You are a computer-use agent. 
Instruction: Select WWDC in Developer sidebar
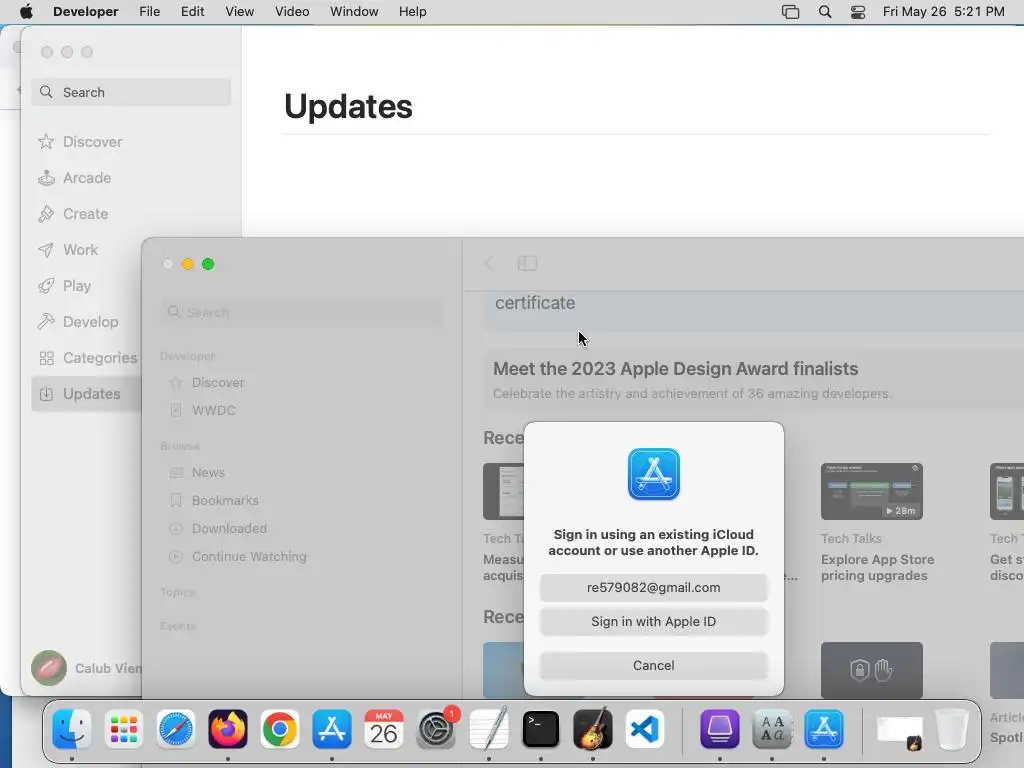point(213,410)
